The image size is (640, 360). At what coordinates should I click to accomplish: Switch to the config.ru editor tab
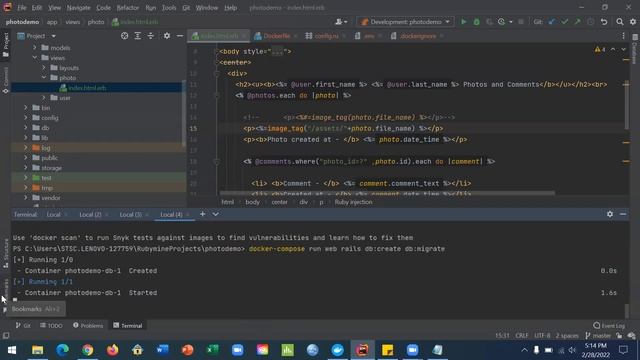point(325,36)
